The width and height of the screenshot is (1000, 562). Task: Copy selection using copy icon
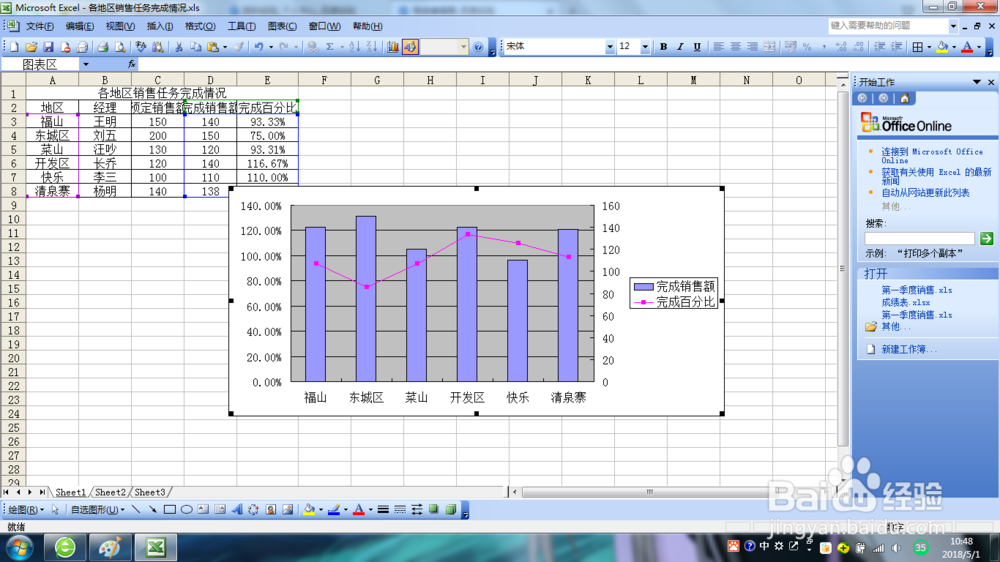(x=196, y=47)
